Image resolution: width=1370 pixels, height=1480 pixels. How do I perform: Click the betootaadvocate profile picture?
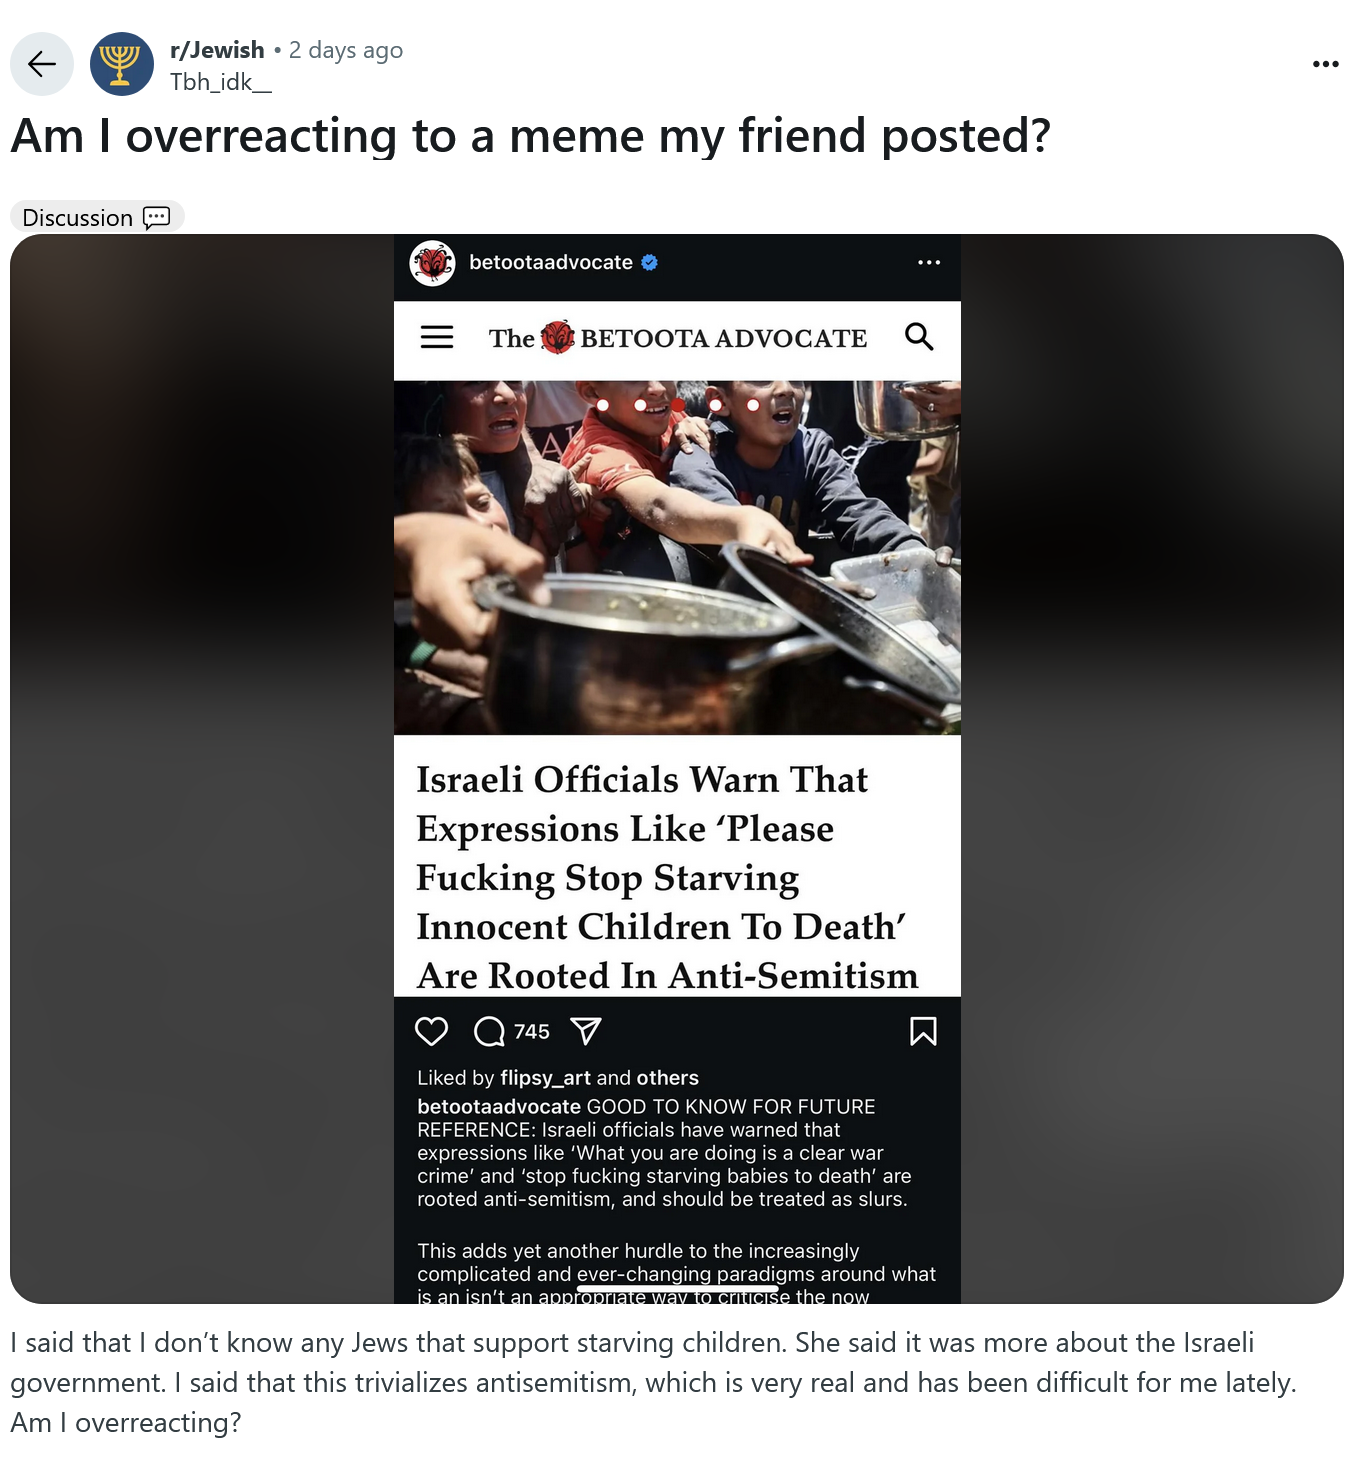coord(433,263)
